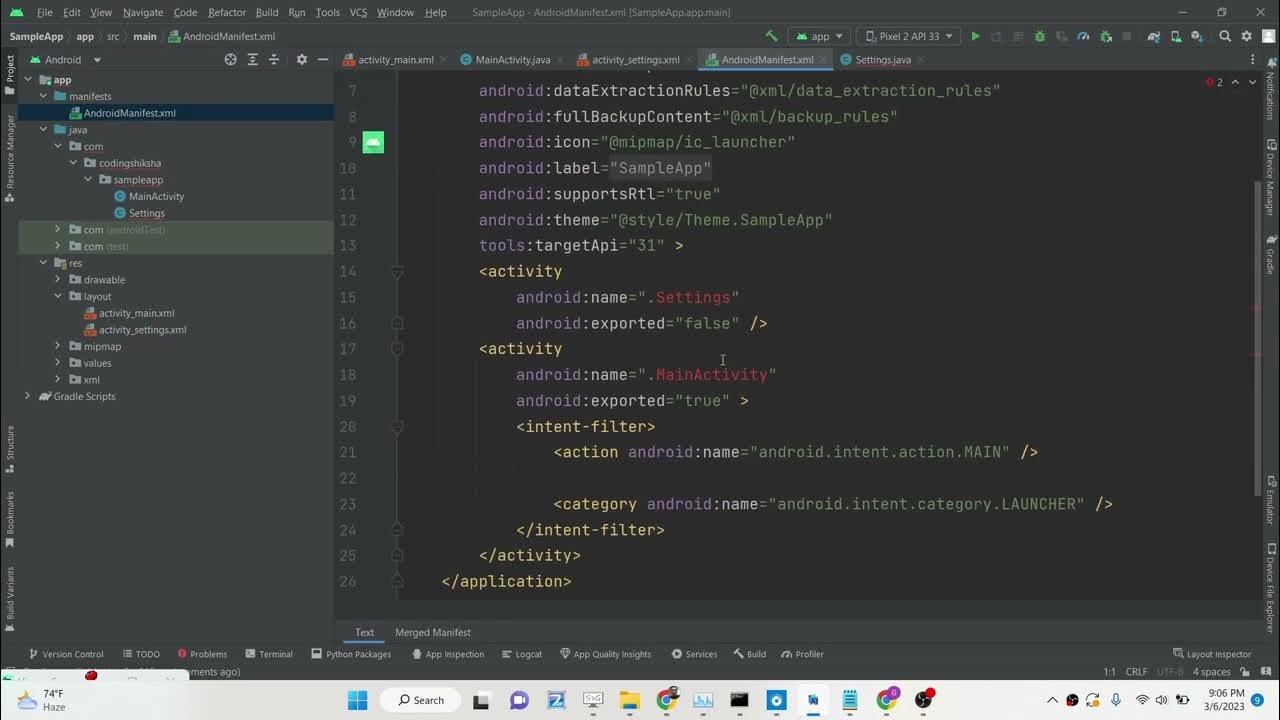
Task: Open project panel options gear icon
Action: (x=302, y=60)
